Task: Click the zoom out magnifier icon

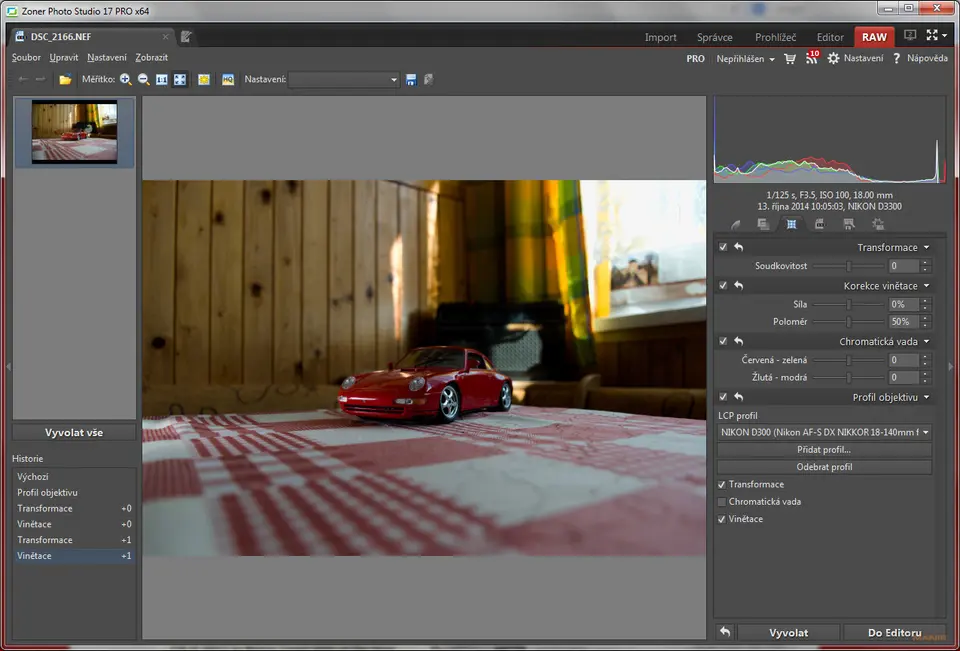Action: click(144, 79)
